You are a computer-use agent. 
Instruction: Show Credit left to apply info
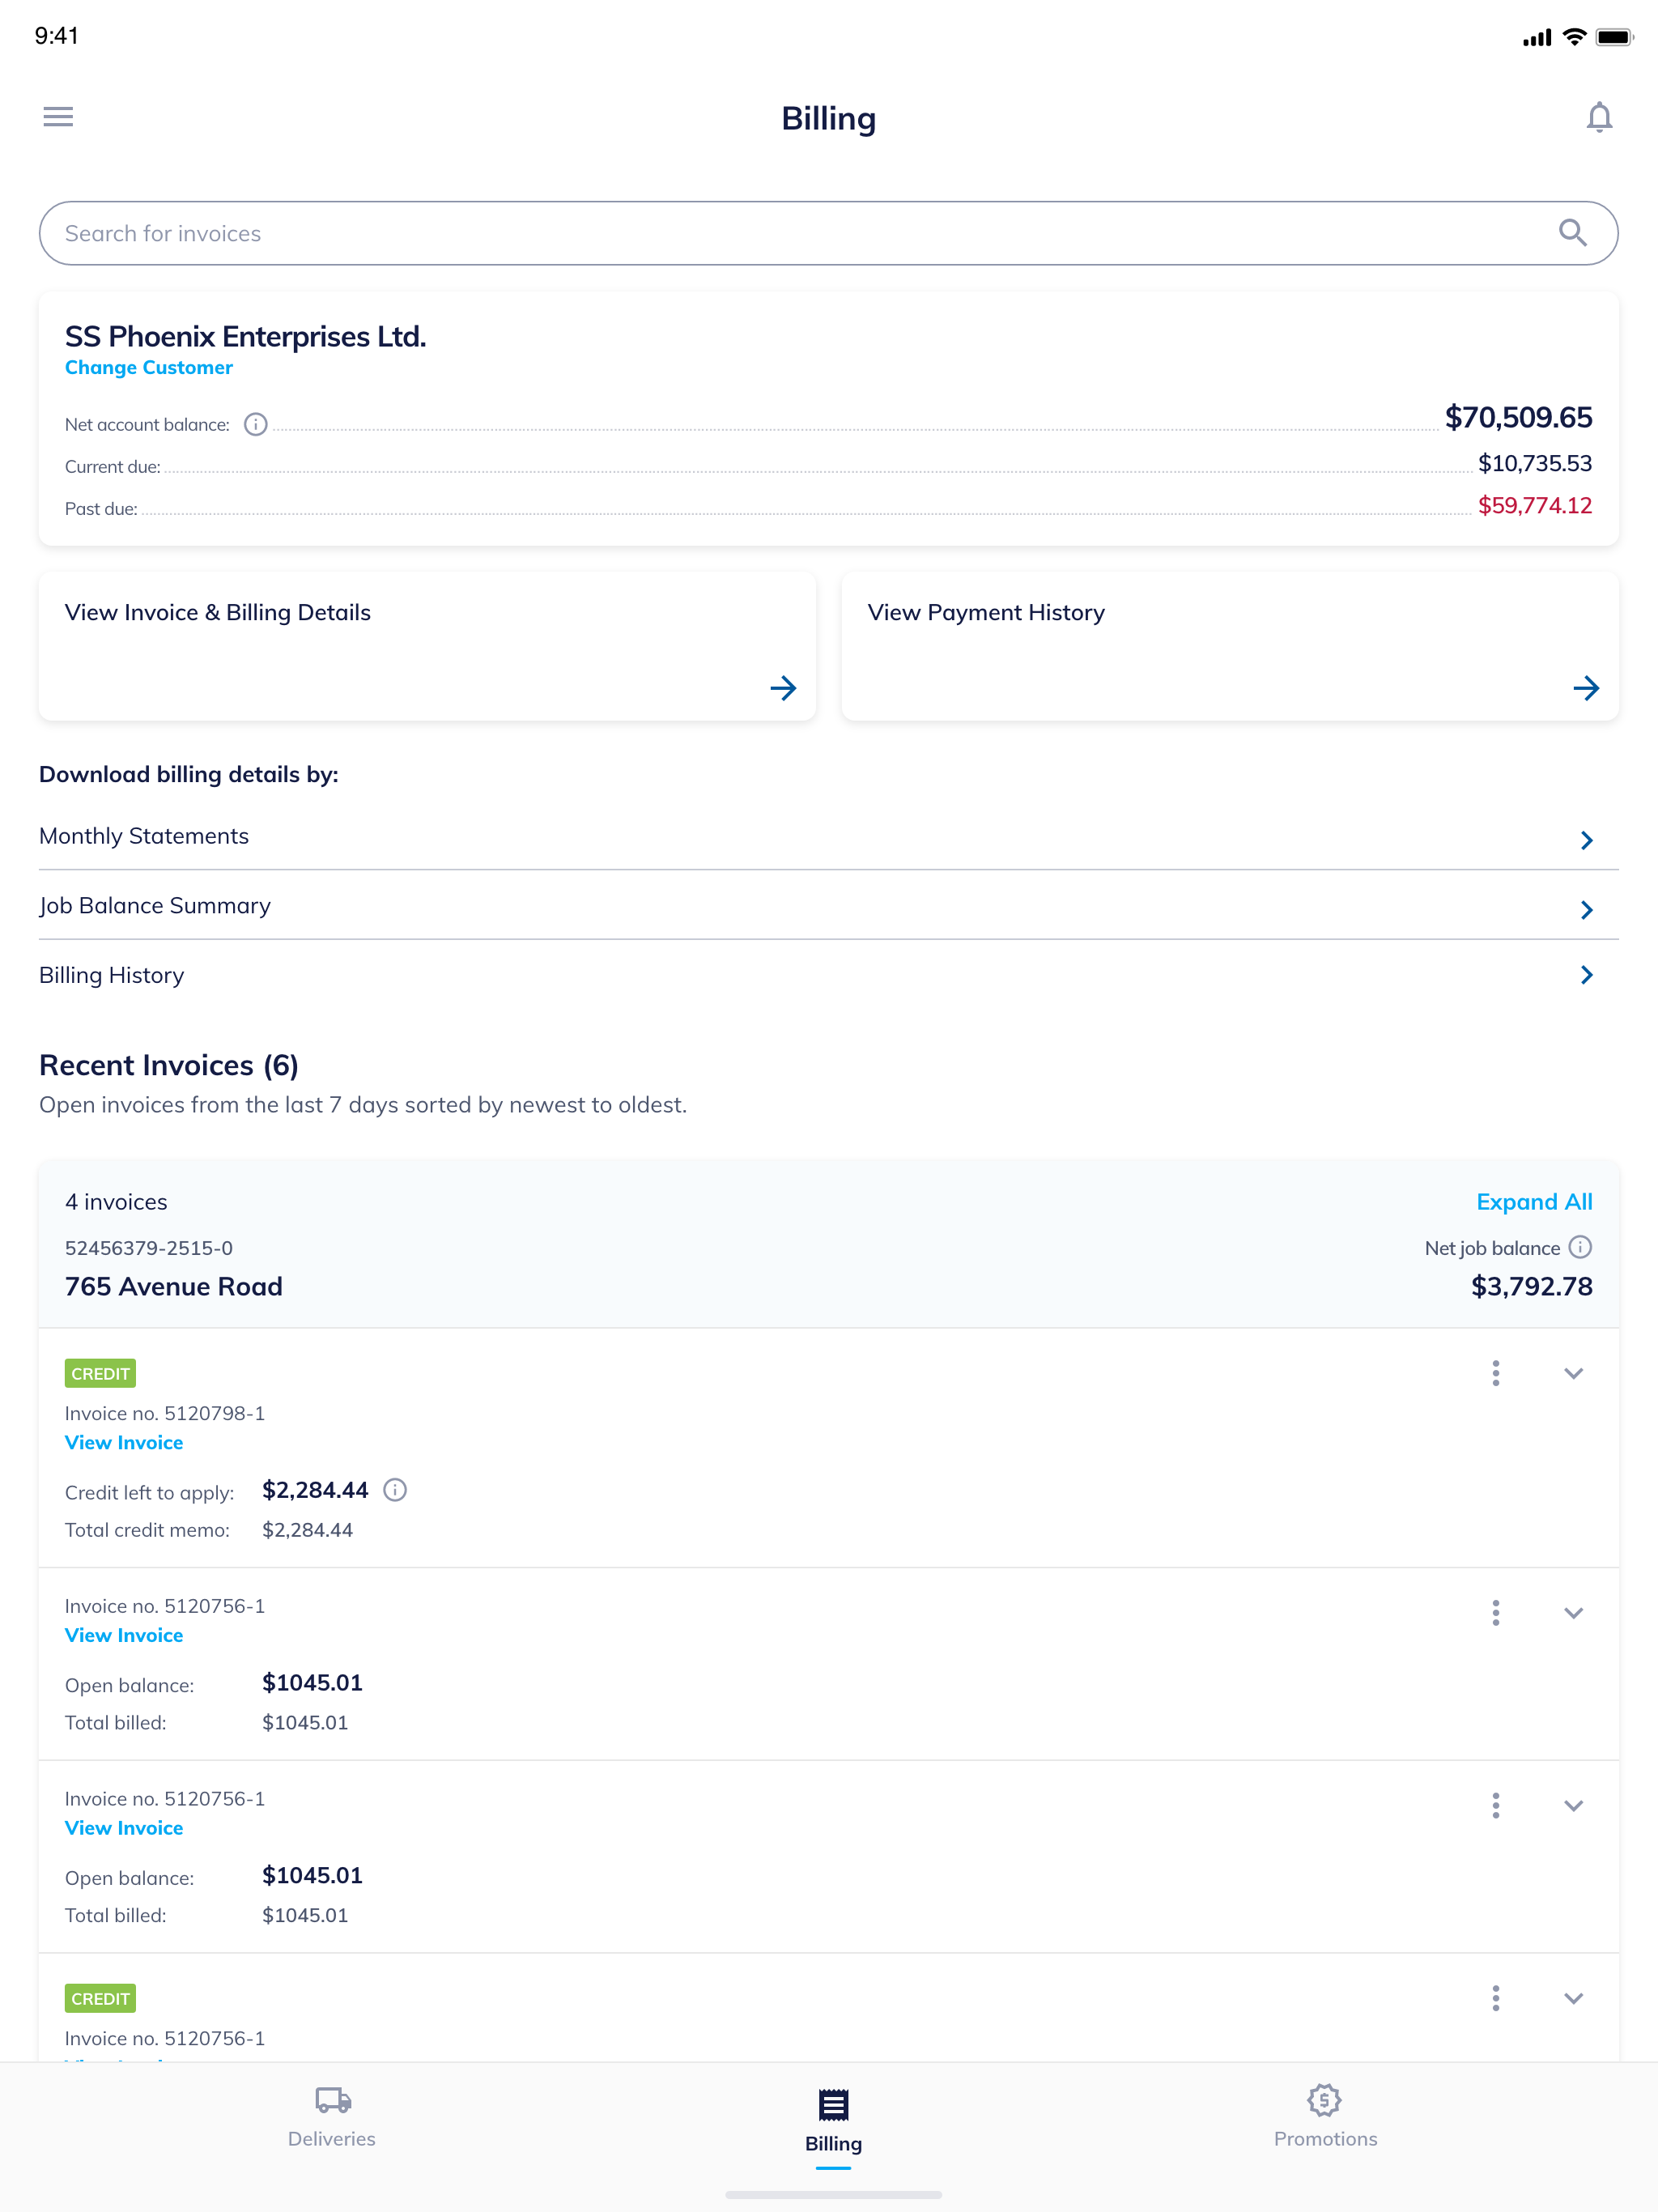pyautogui.click(x=395, y=1490)
